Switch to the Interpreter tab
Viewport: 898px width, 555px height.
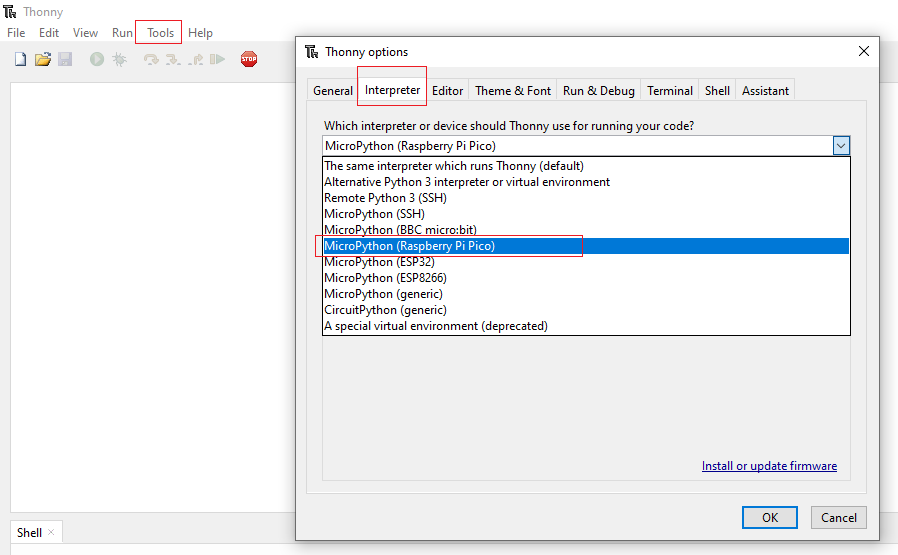pos(392,90)
